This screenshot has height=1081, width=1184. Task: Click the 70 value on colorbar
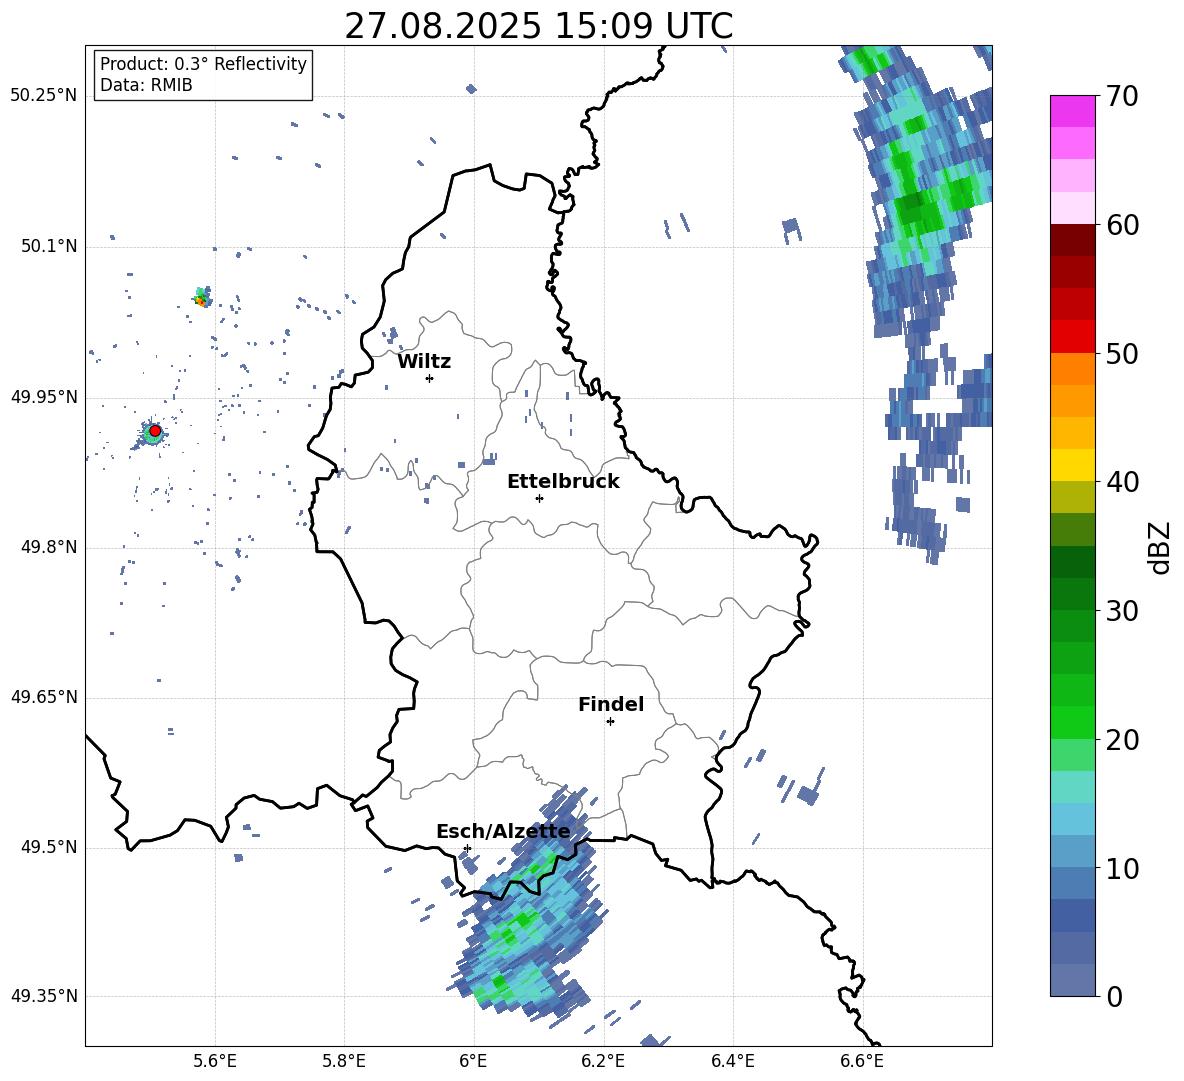(x=1122, y=97)
